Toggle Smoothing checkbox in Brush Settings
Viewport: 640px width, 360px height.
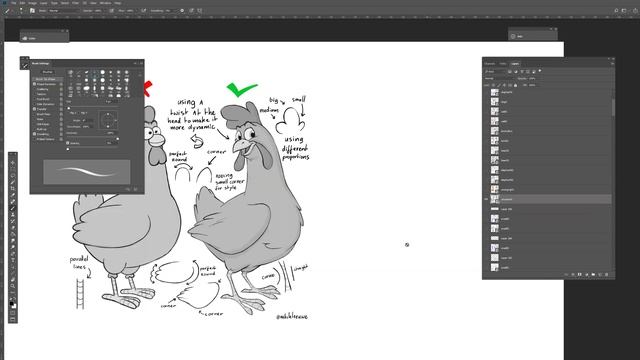34,134
